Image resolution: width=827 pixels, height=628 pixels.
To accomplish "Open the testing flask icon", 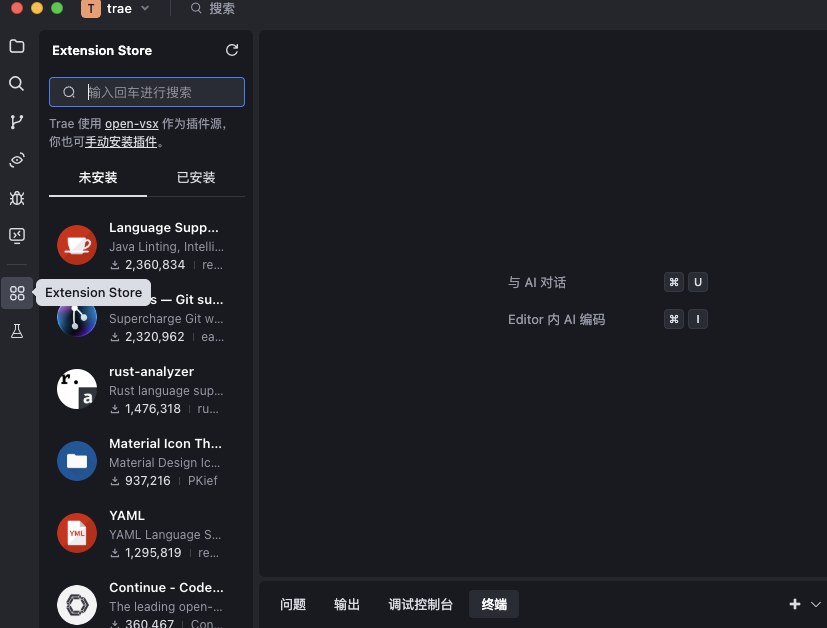I will (x=17, y=331).
